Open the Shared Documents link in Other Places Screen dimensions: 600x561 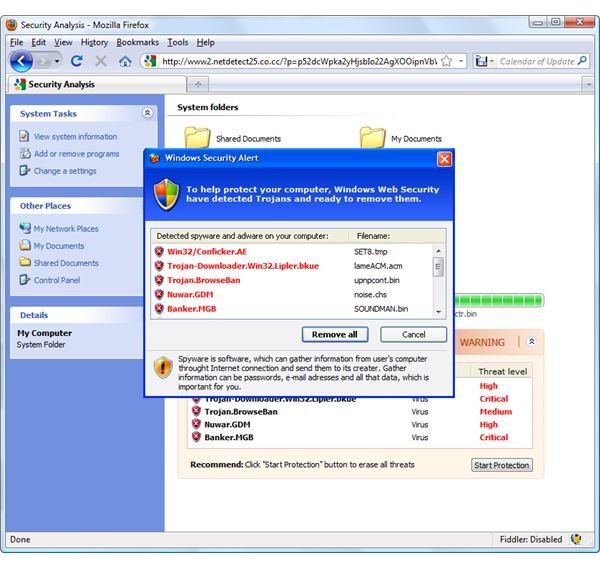pyautogui.click(x=66, y=263)
